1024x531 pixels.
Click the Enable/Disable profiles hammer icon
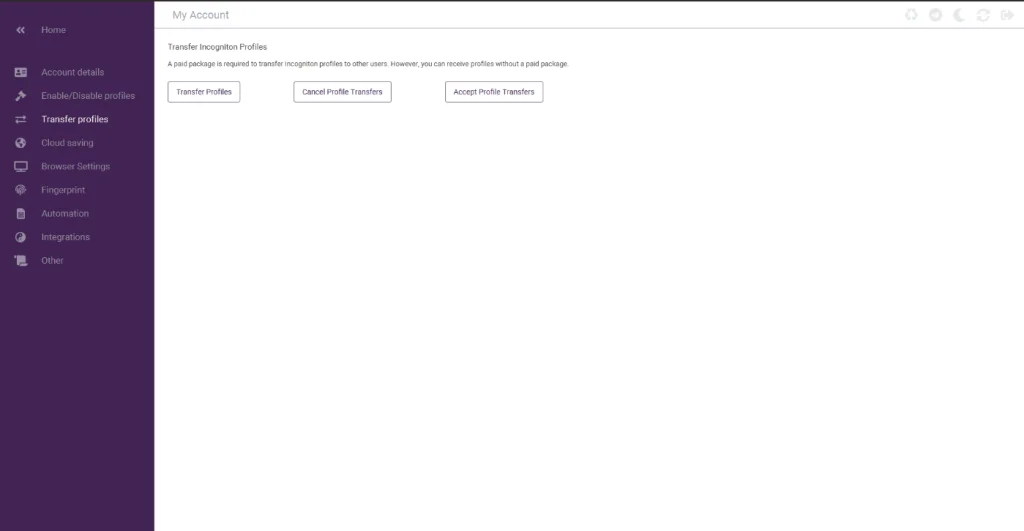coord(20,96)
